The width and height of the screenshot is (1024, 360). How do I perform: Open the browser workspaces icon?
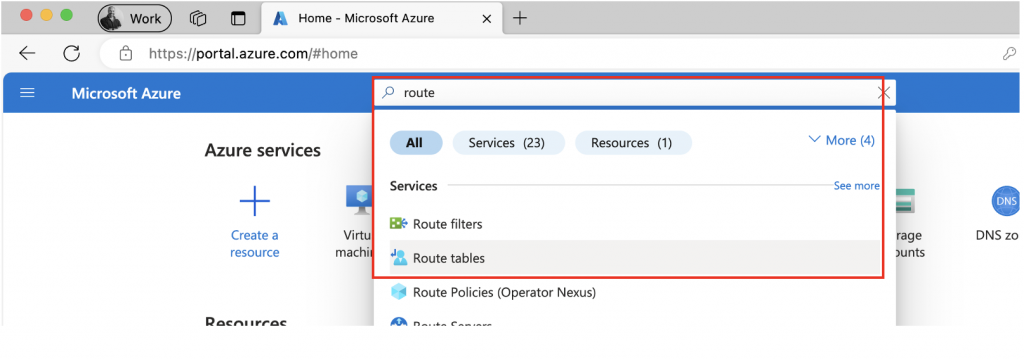click(x=198, y=18)
